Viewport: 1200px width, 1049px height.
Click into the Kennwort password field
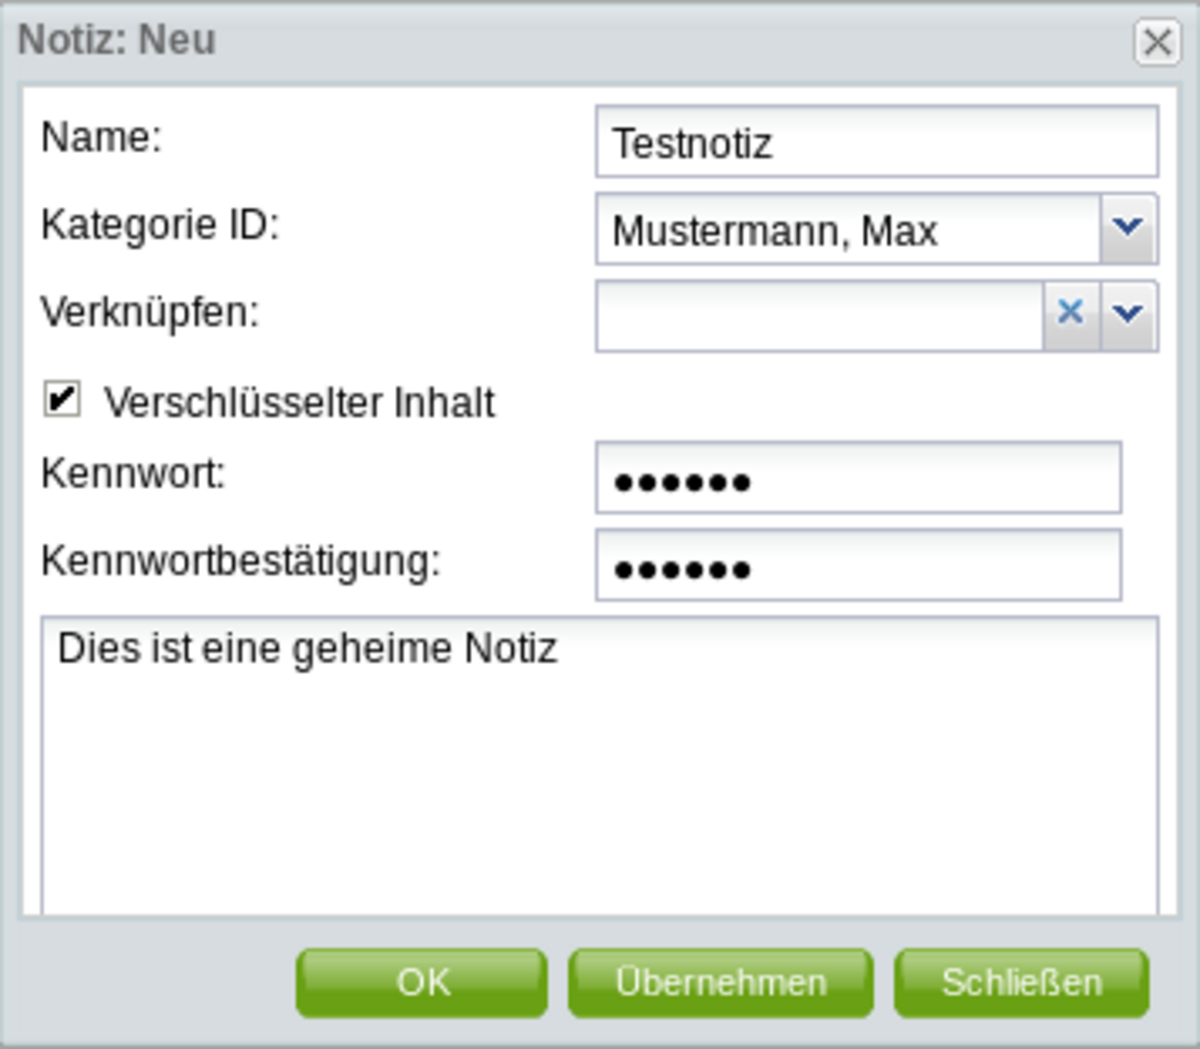point(858,479)
